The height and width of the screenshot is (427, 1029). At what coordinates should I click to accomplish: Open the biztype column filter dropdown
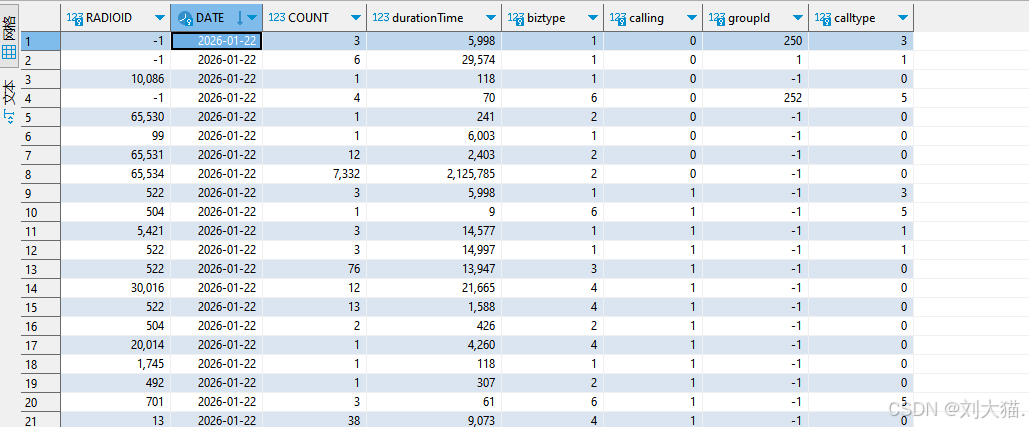coord(593,18)
